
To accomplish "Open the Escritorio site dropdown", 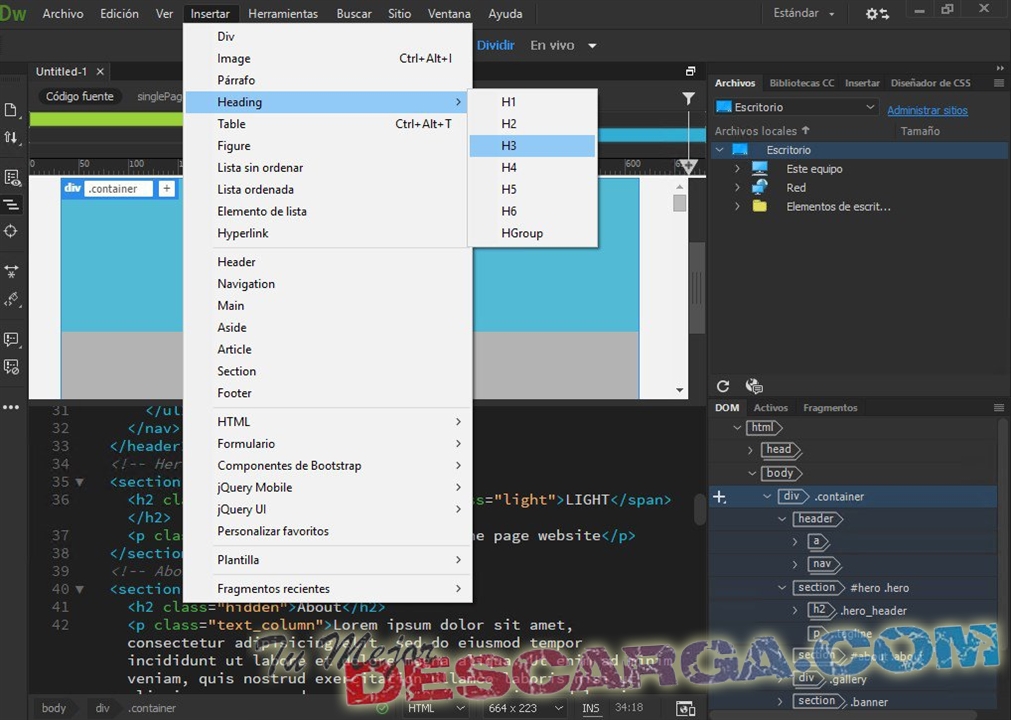I will pyautogui.click(x=796, y=107).
